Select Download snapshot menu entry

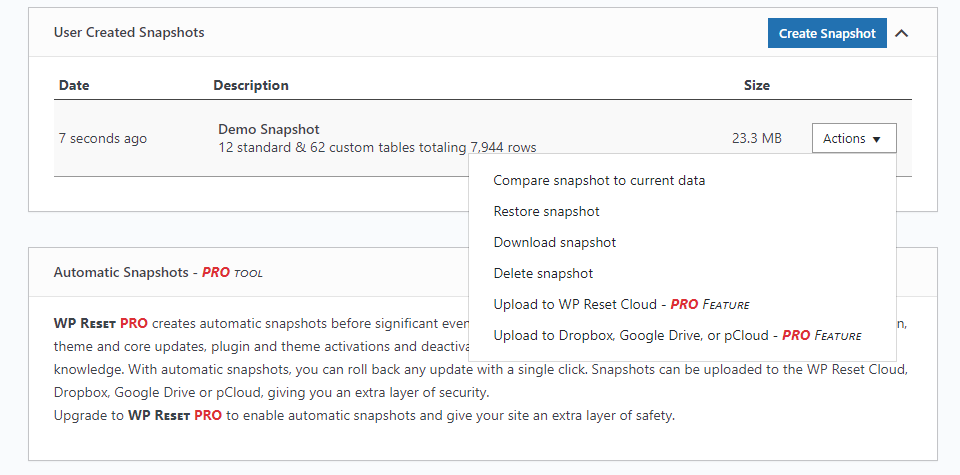click(554, 243)
